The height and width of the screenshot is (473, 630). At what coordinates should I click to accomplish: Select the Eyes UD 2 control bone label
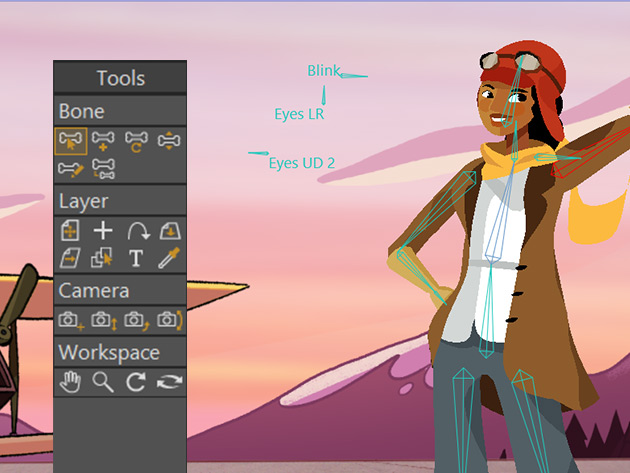tap(302, 163)
